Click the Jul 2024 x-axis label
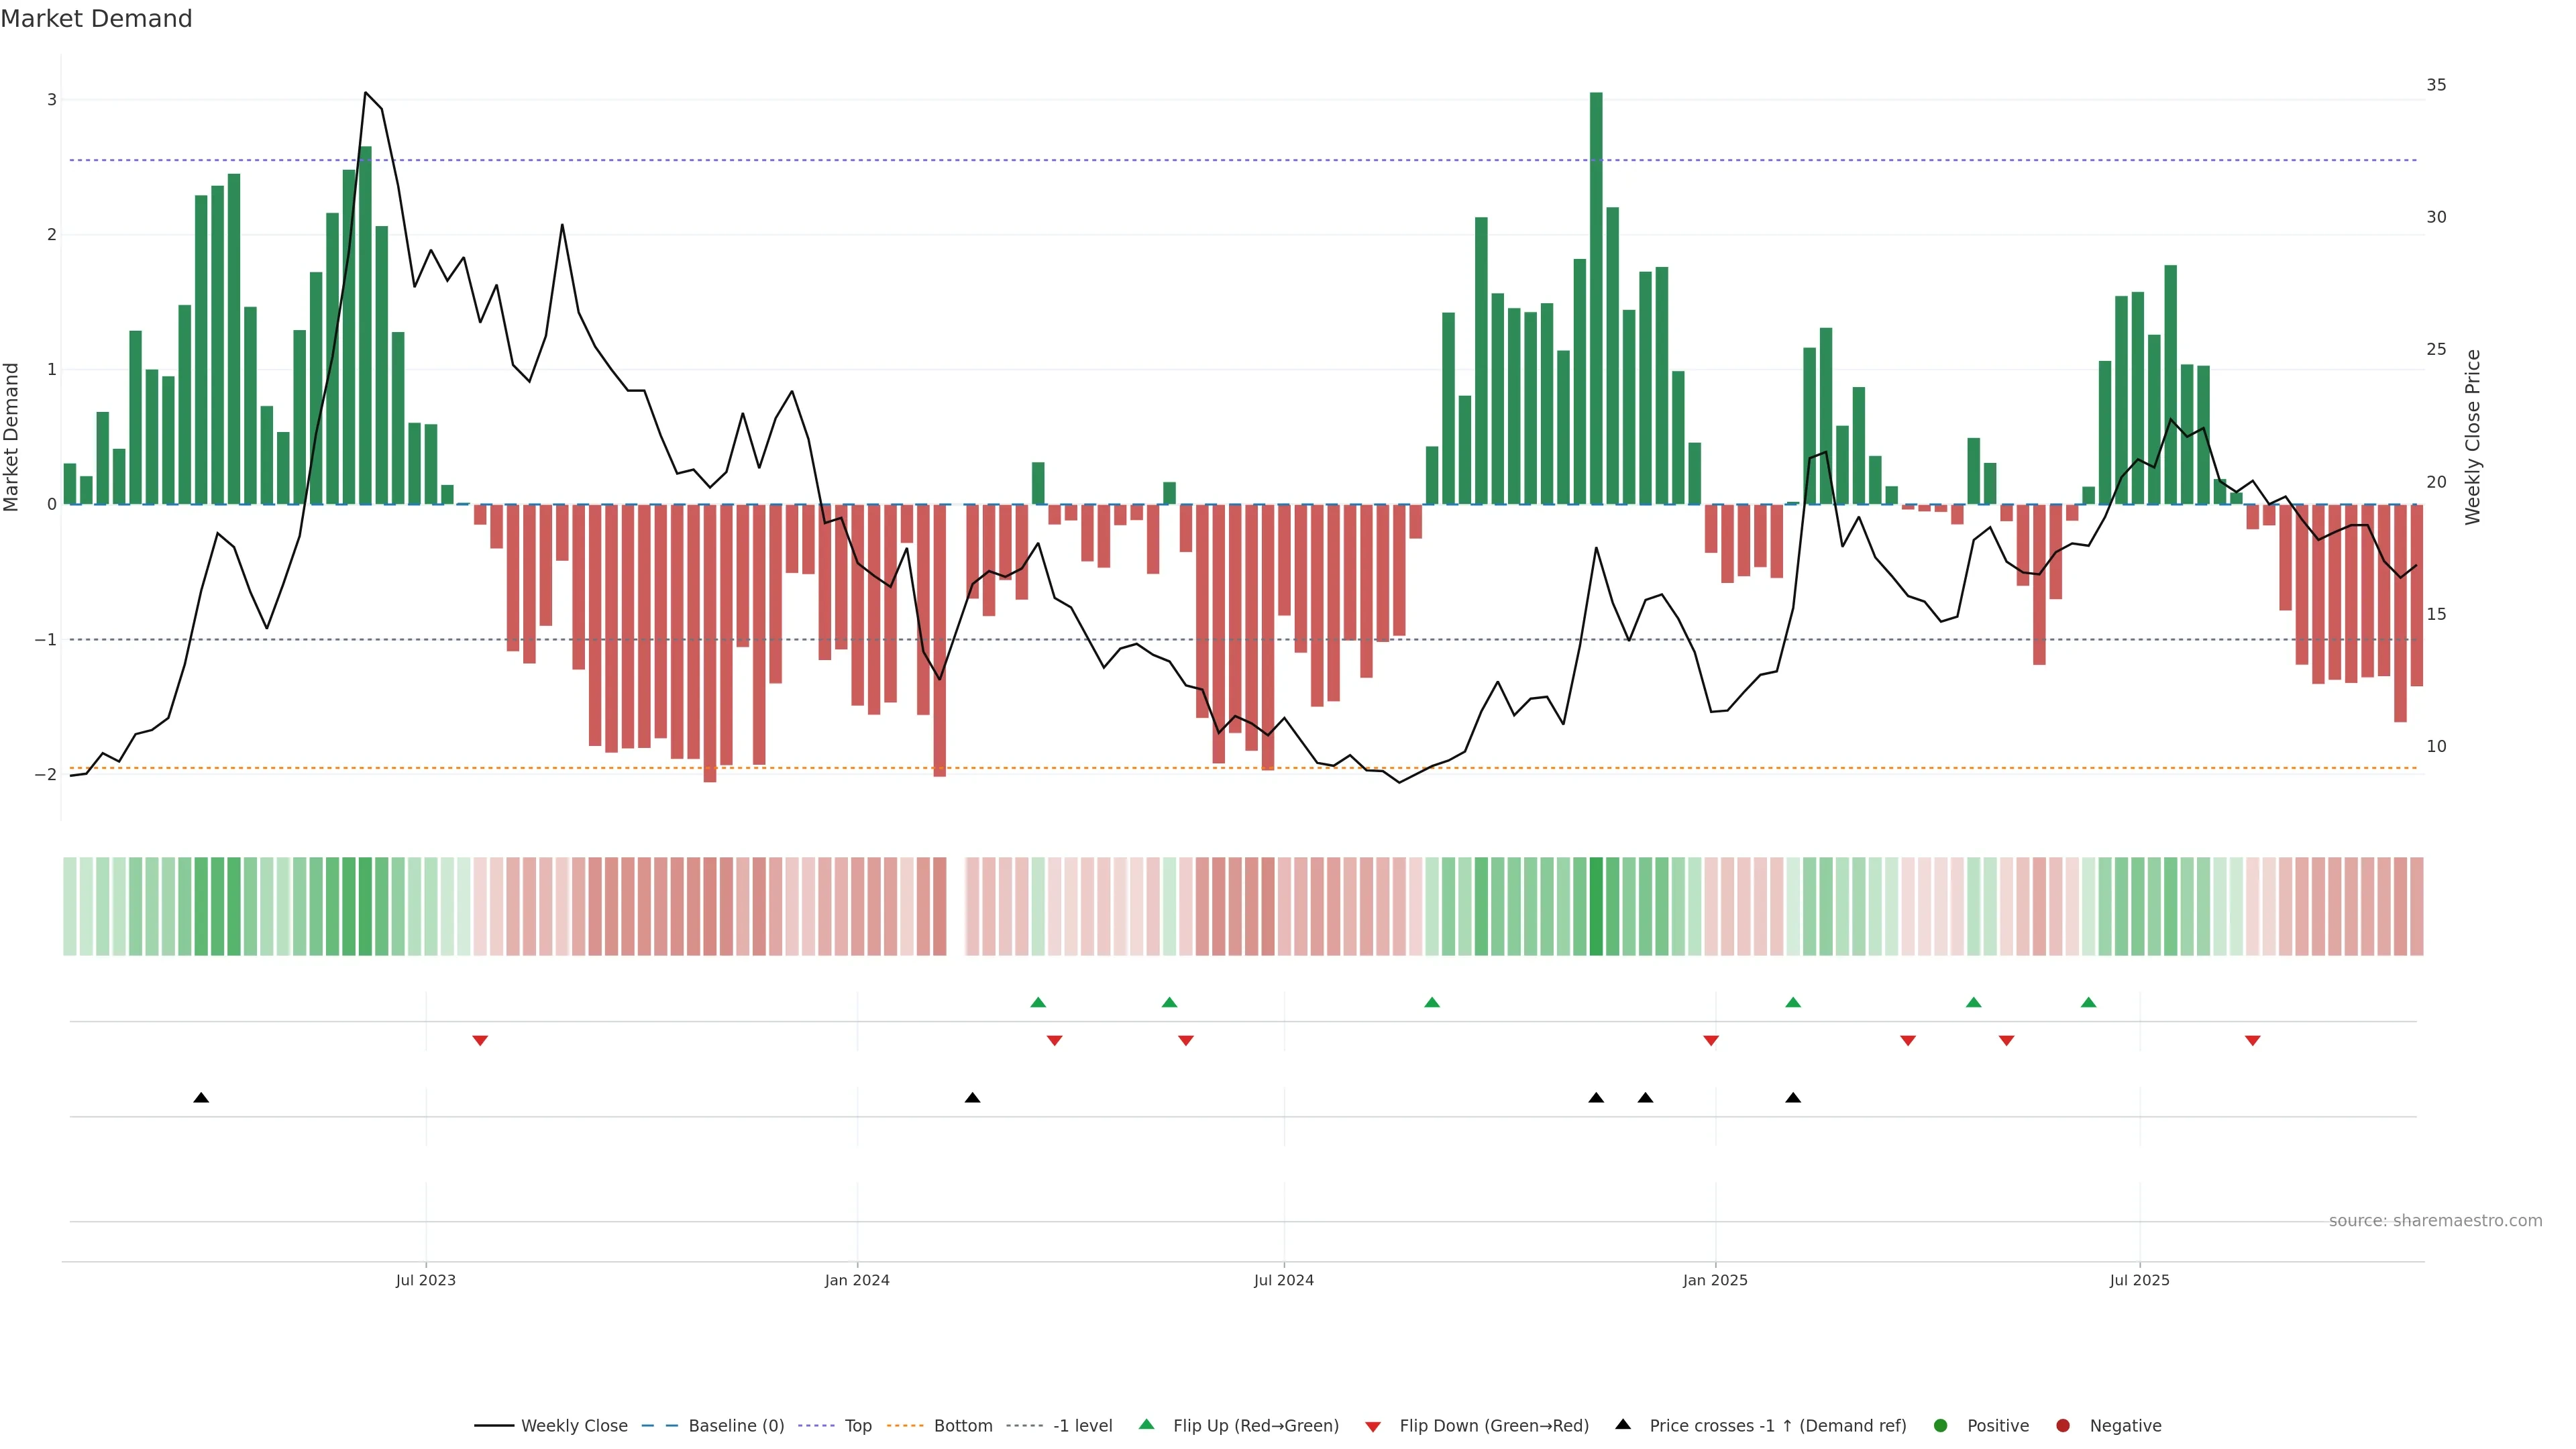Screen dimensions: 2576x1449 pos(1284,1280)
